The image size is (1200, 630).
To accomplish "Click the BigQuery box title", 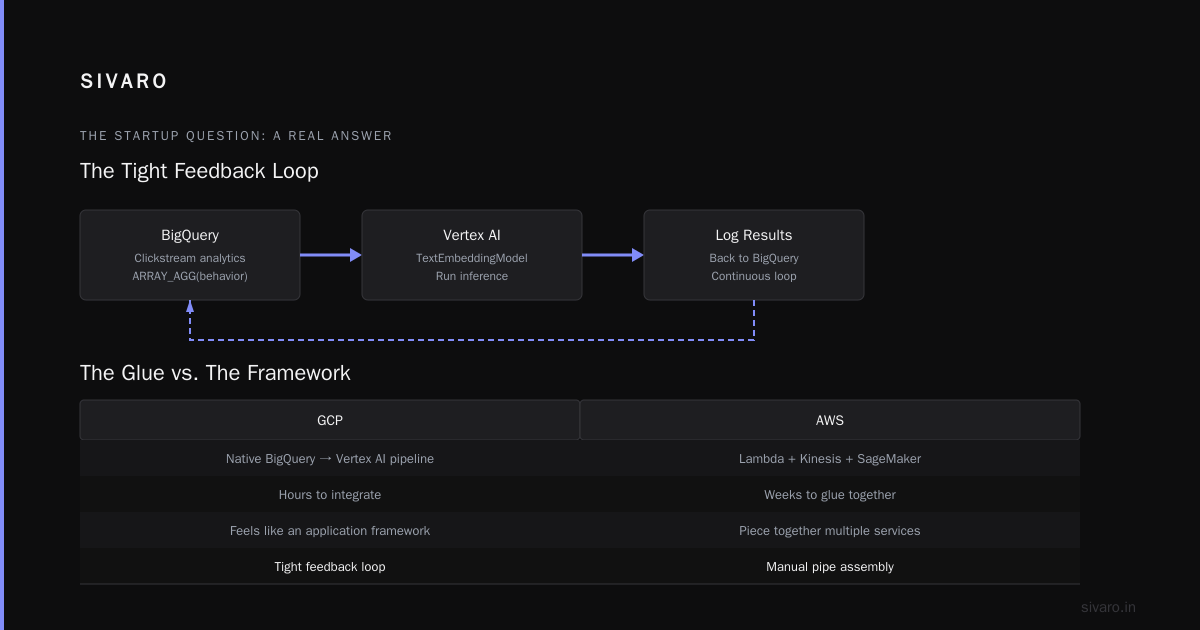I will coord(190,235).
